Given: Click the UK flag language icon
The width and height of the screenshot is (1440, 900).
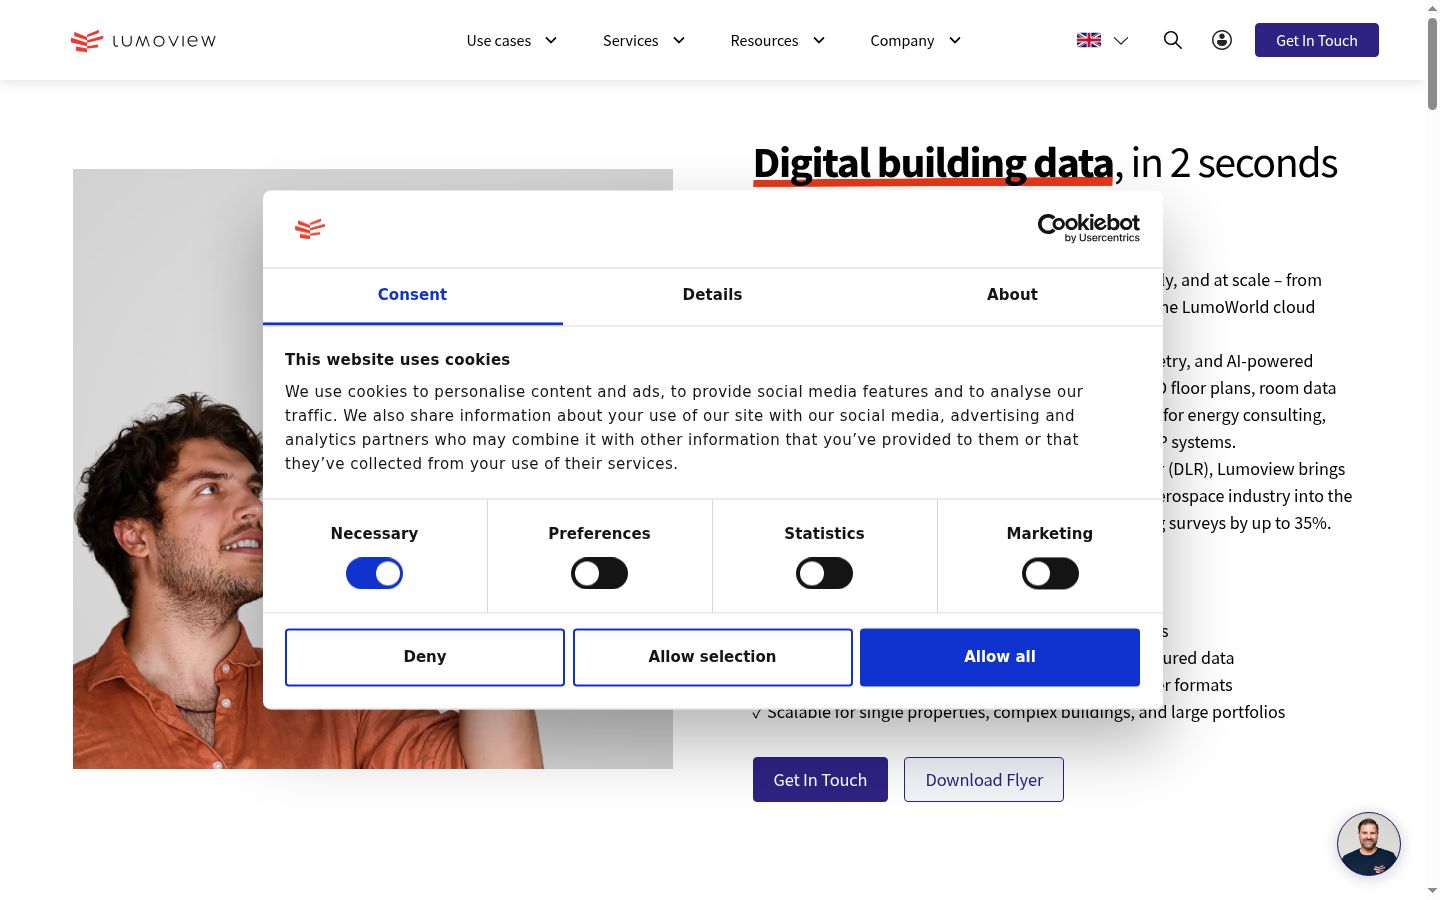Looking at the screenshot, I should (1089, 40).
